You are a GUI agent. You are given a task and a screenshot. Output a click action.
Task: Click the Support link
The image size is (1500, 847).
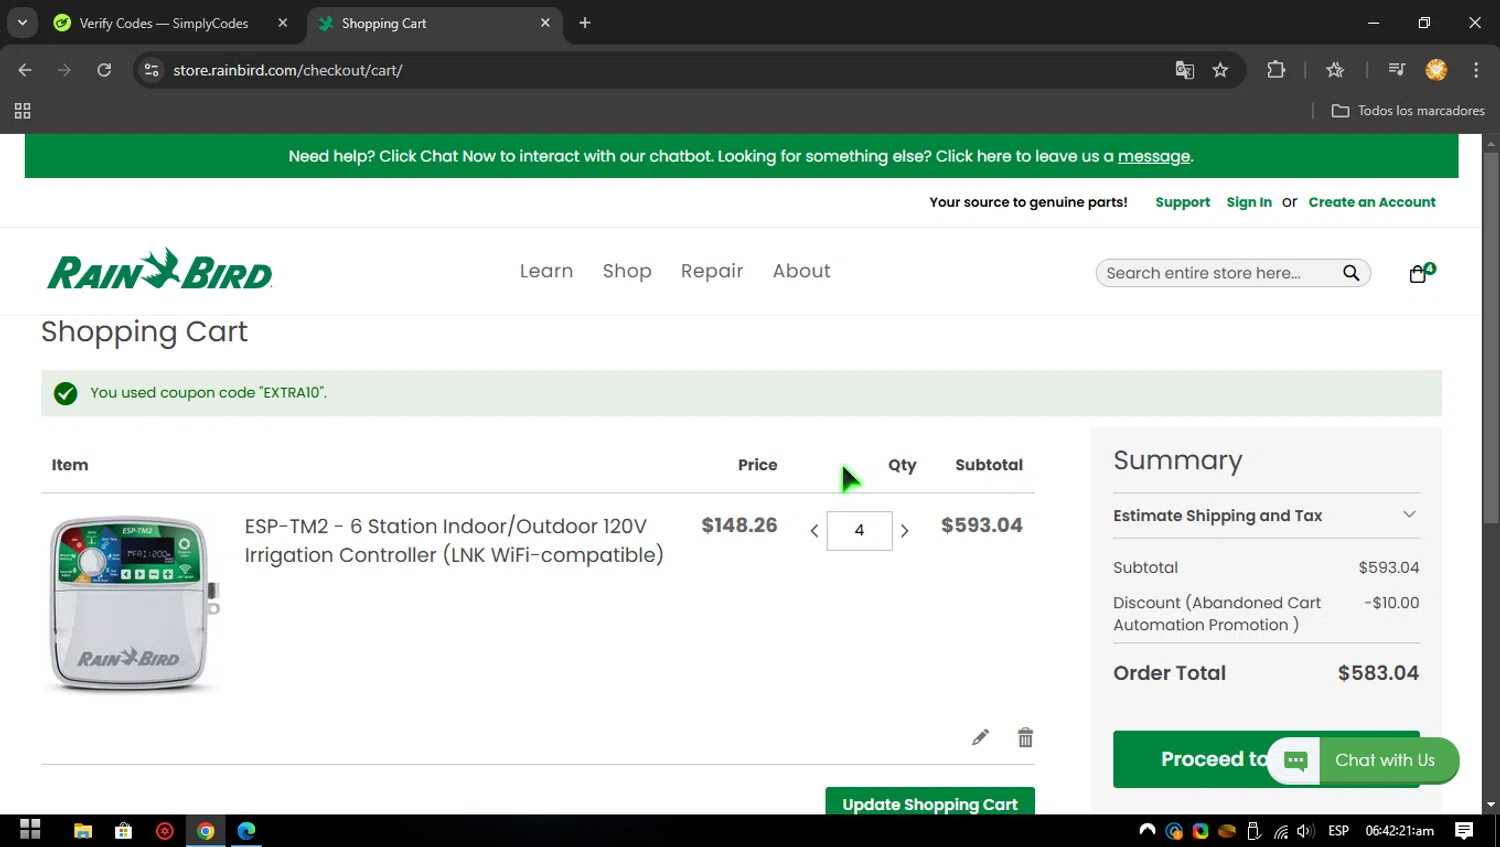click(1182, 202)
